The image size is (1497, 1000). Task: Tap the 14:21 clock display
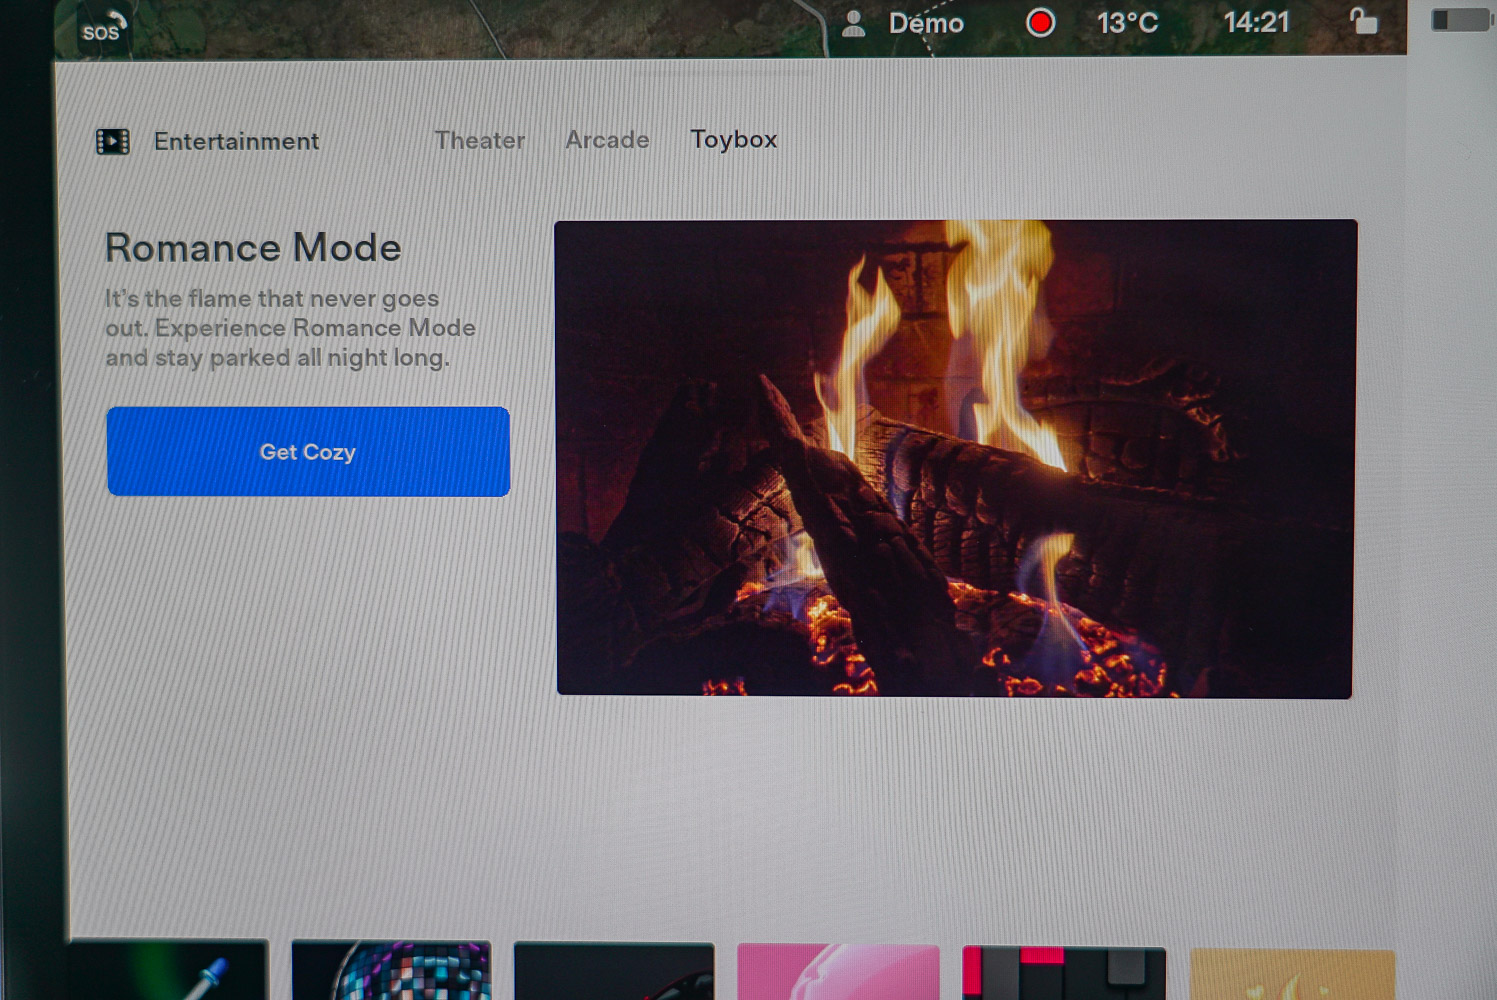click(x=1256, y=22)
